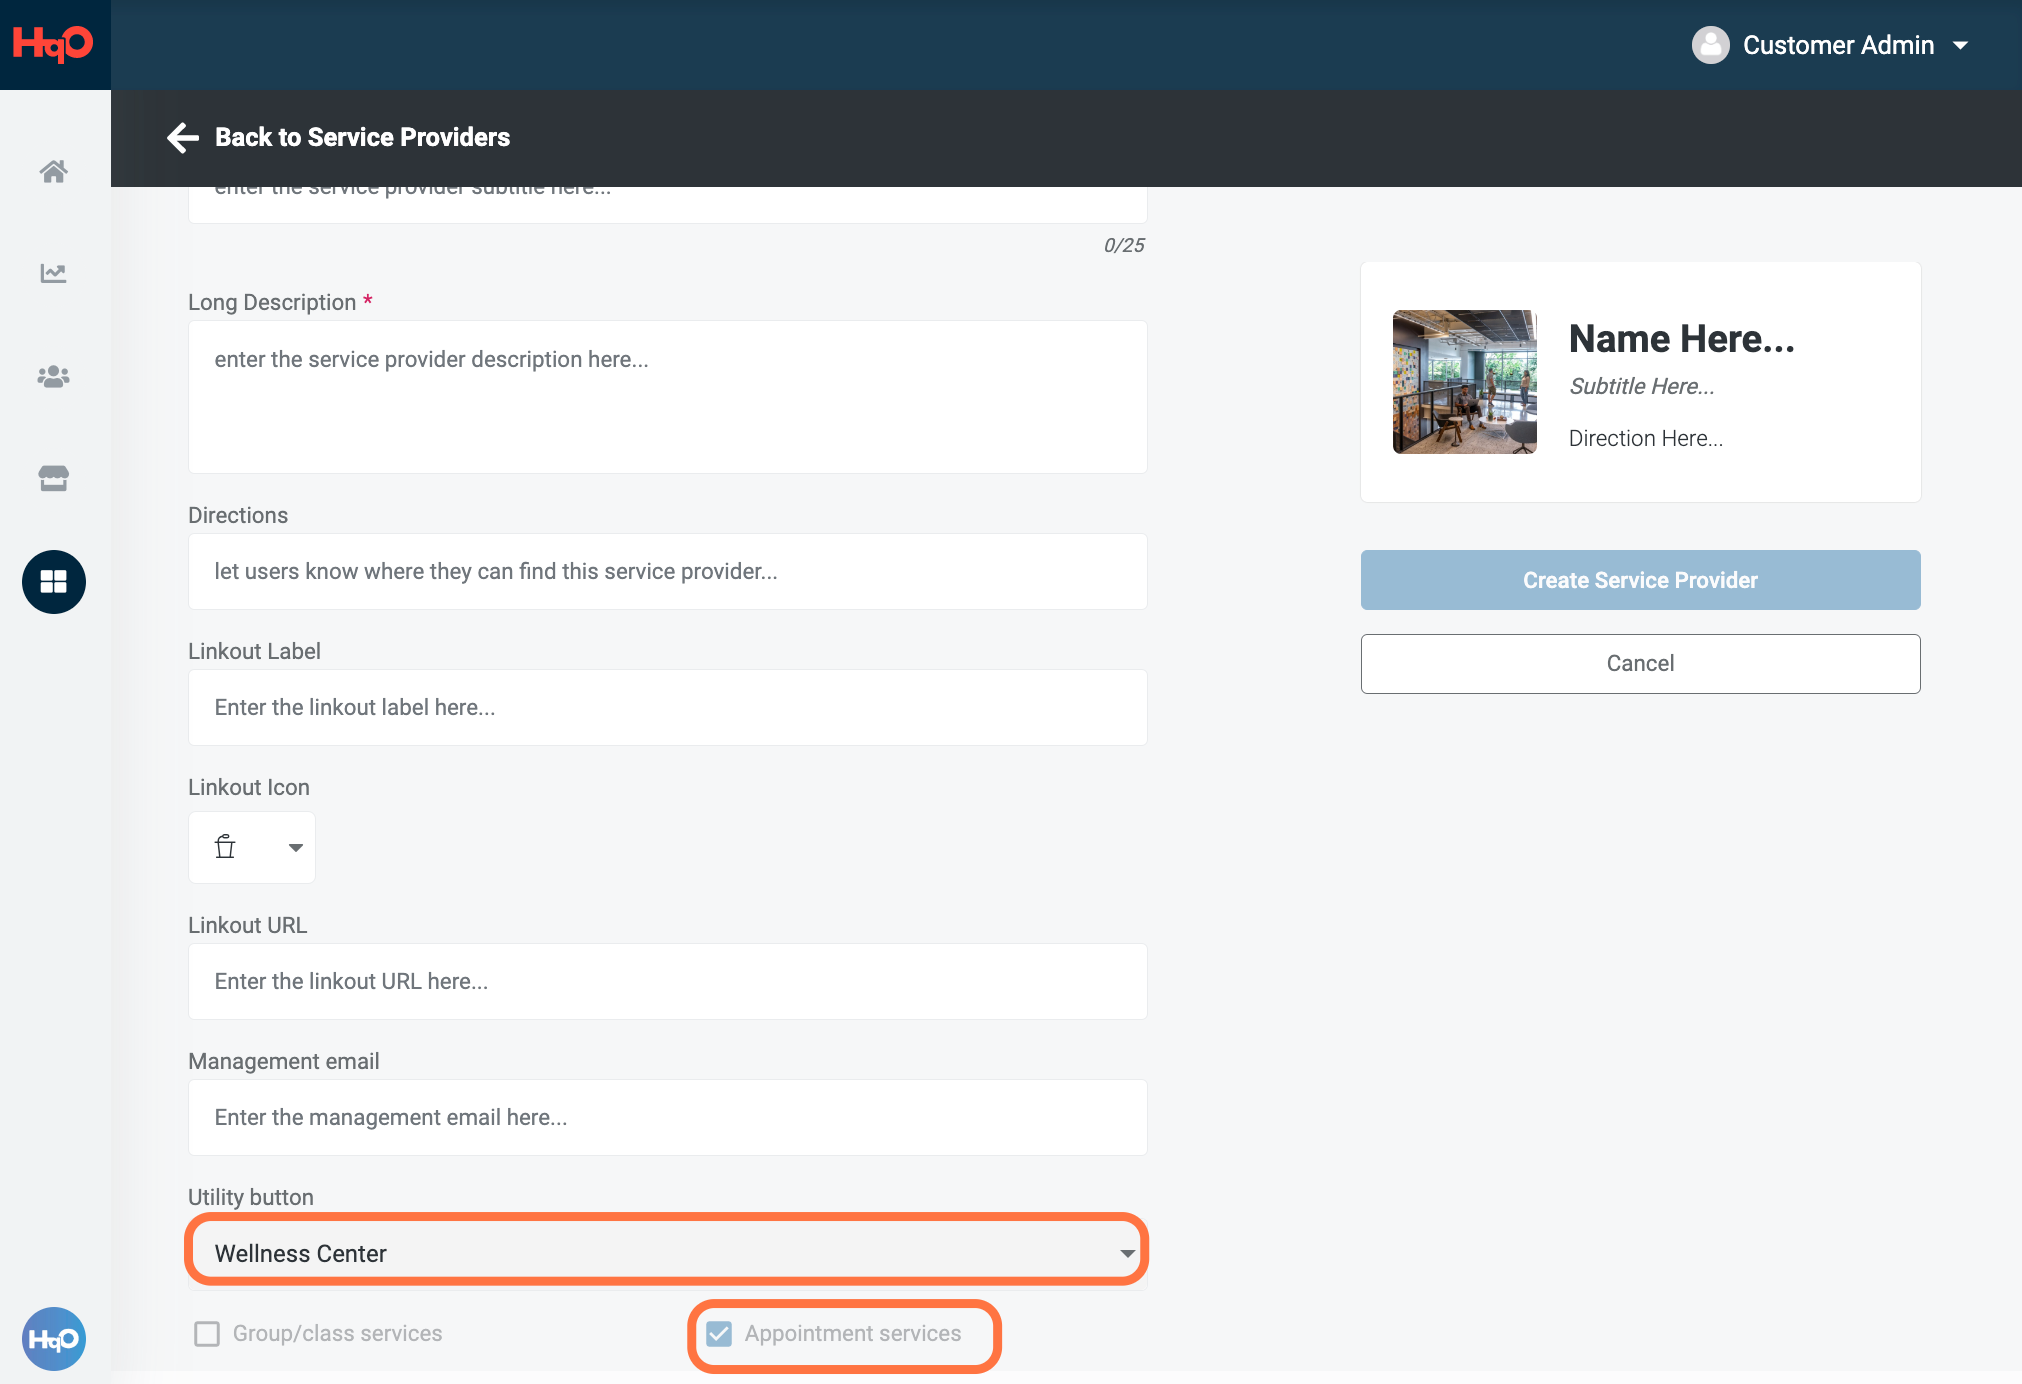
Task: Open the home icon in sidebar
Action: 54,171
